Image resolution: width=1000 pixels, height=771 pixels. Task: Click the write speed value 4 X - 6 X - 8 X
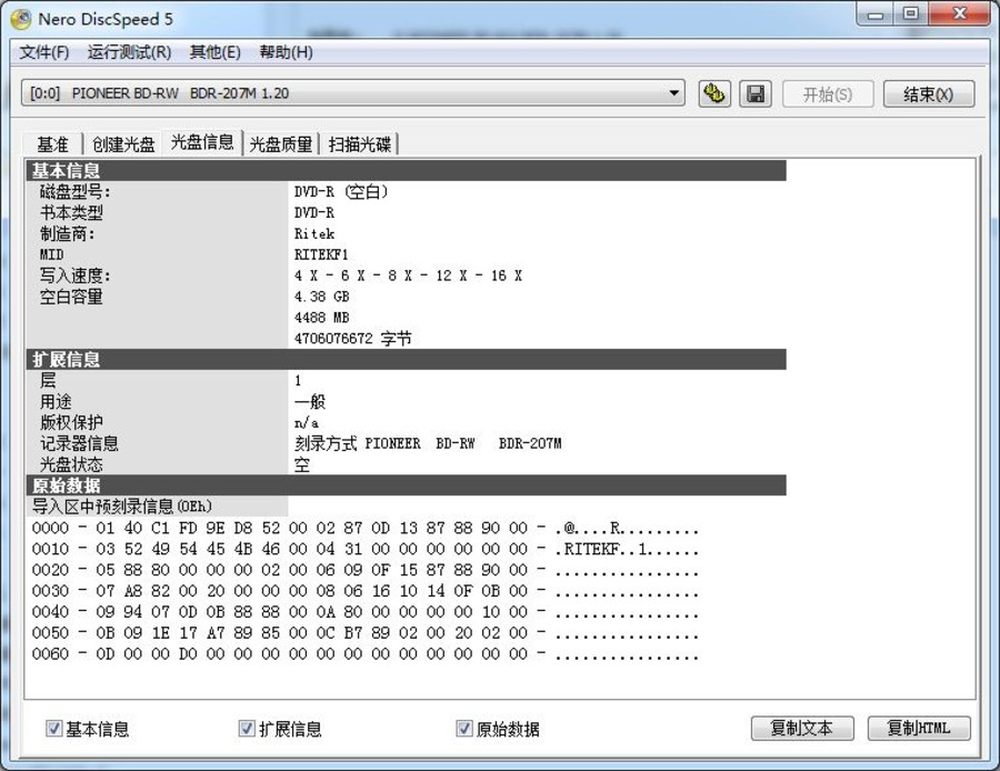tap(408, 275)
